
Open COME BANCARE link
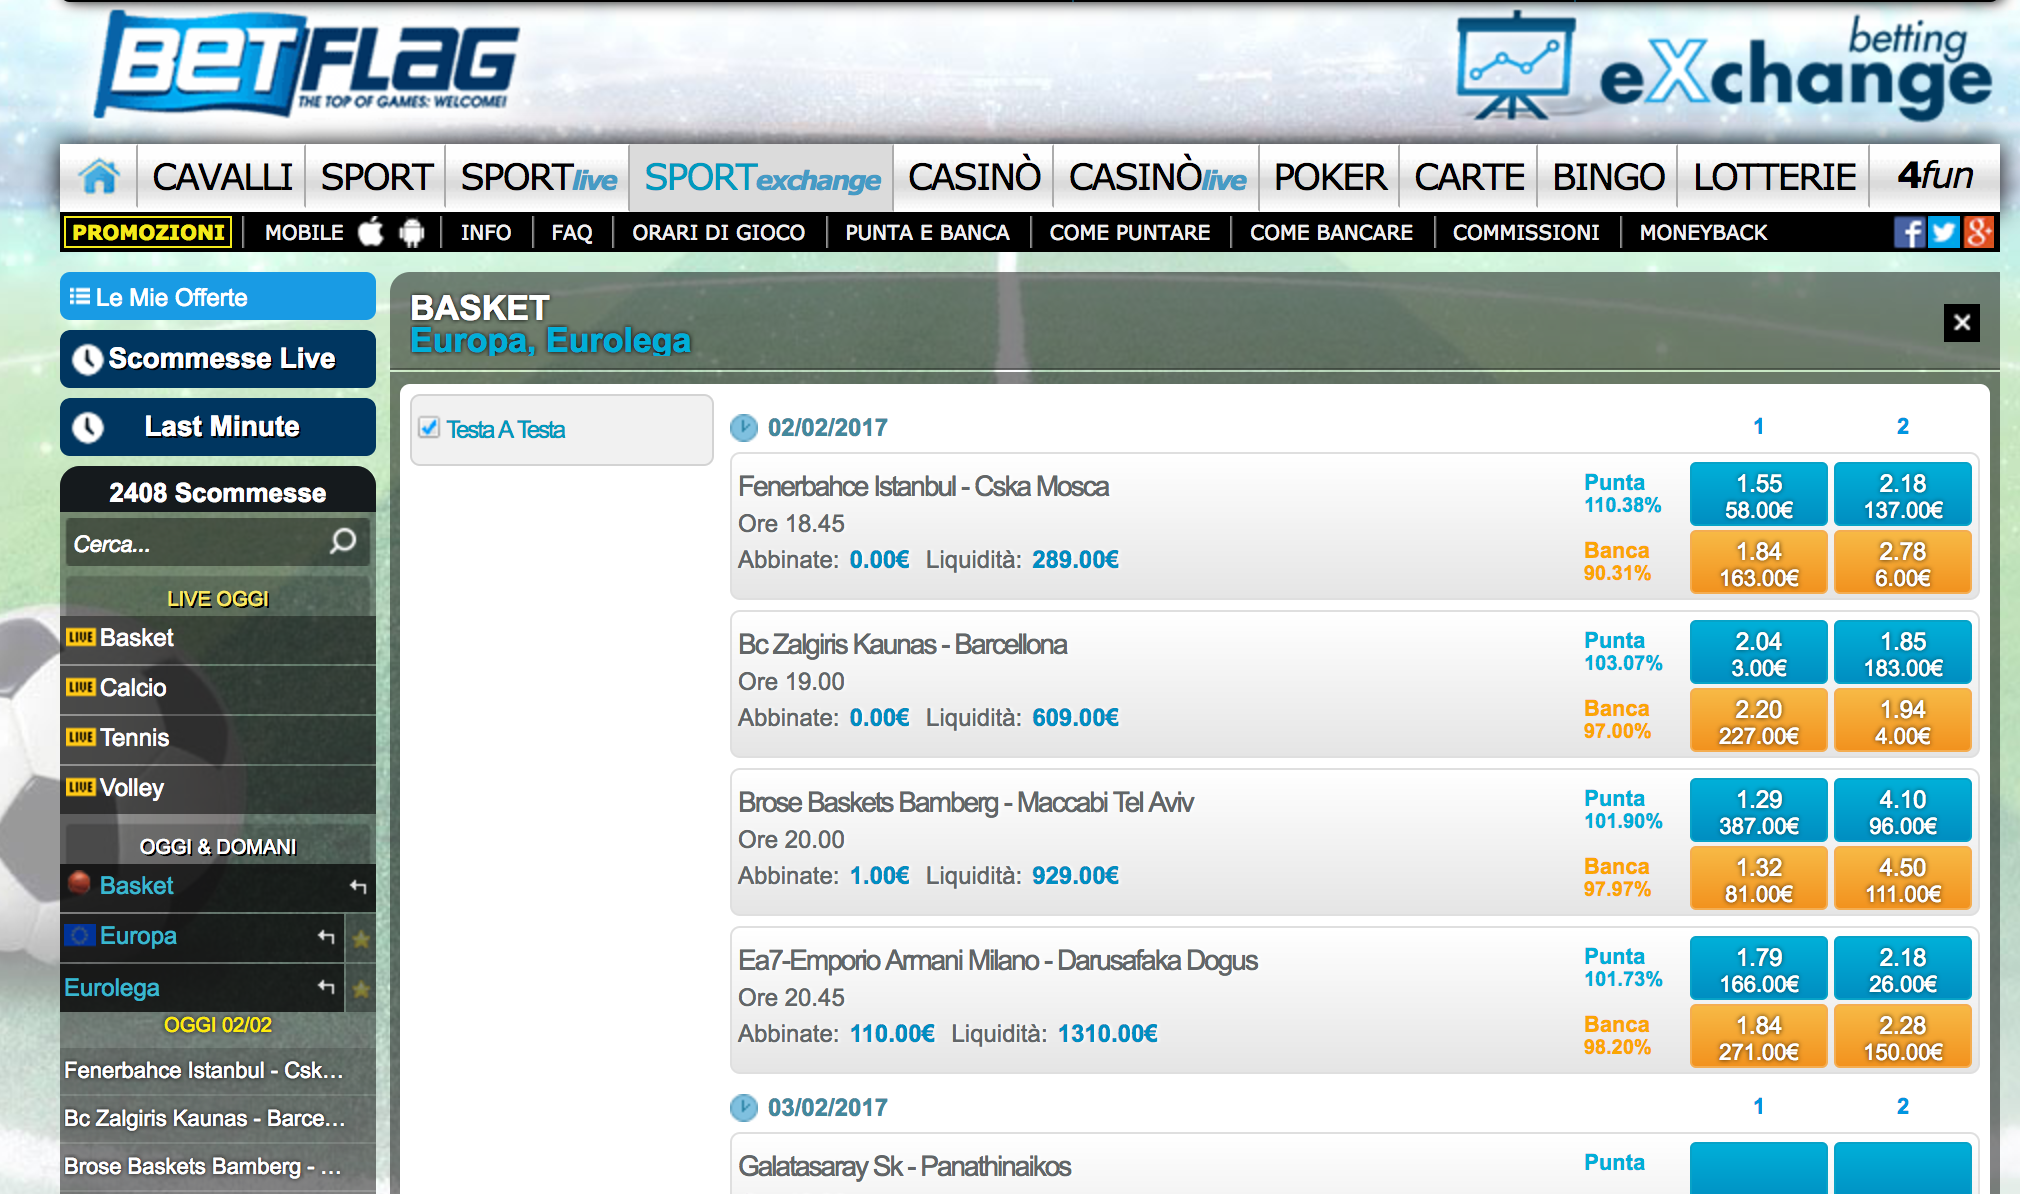coord(1331,233)
